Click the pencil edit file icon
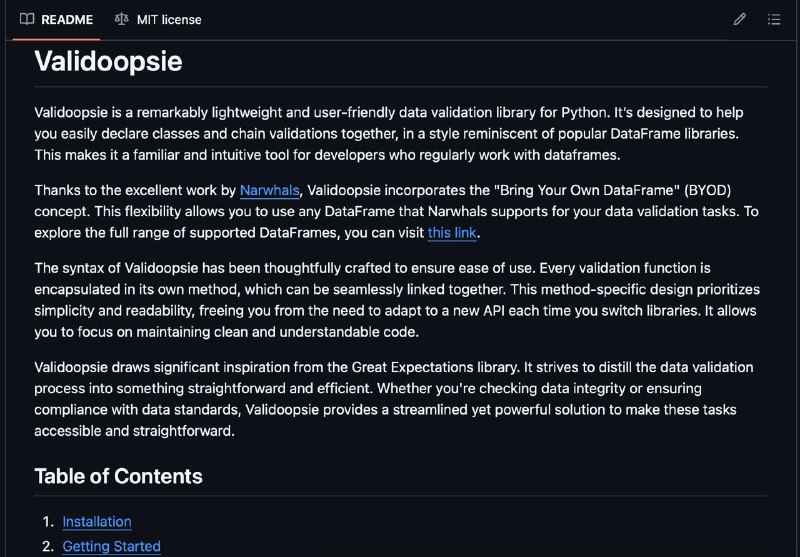The height and width of the screenshot is (557, 800). coord(739,19)
